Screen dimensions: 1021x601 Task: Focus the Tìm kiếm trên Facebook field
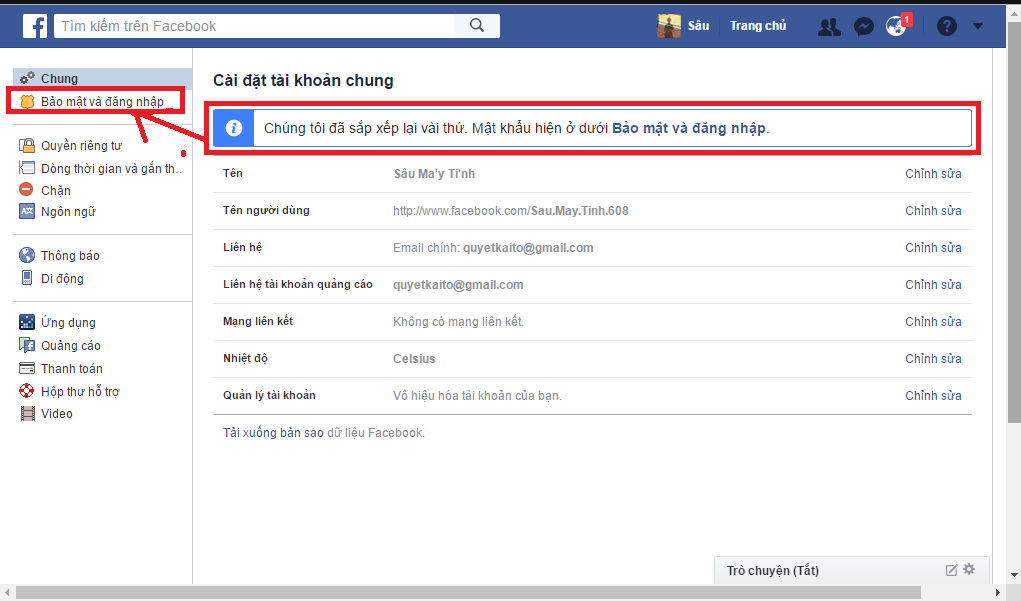pyautogui.click(x=254, y=26)
